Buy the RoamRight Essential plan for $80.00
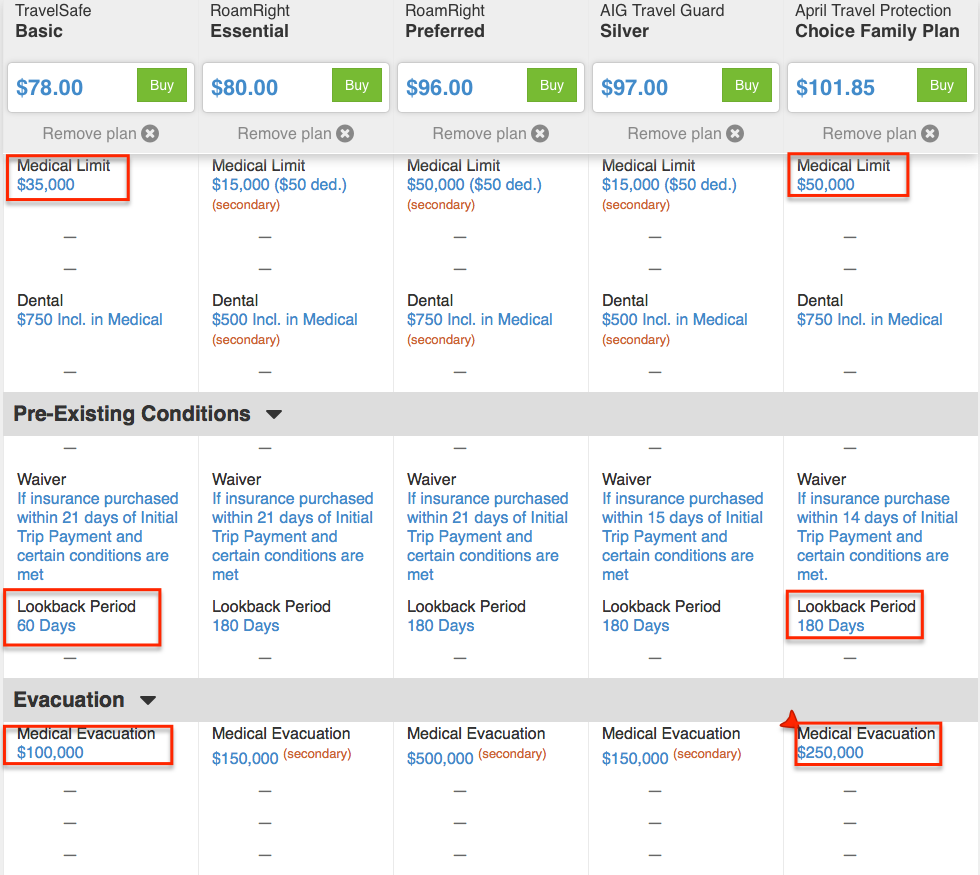This screenshot has width=980, height=875. [357, 85]
